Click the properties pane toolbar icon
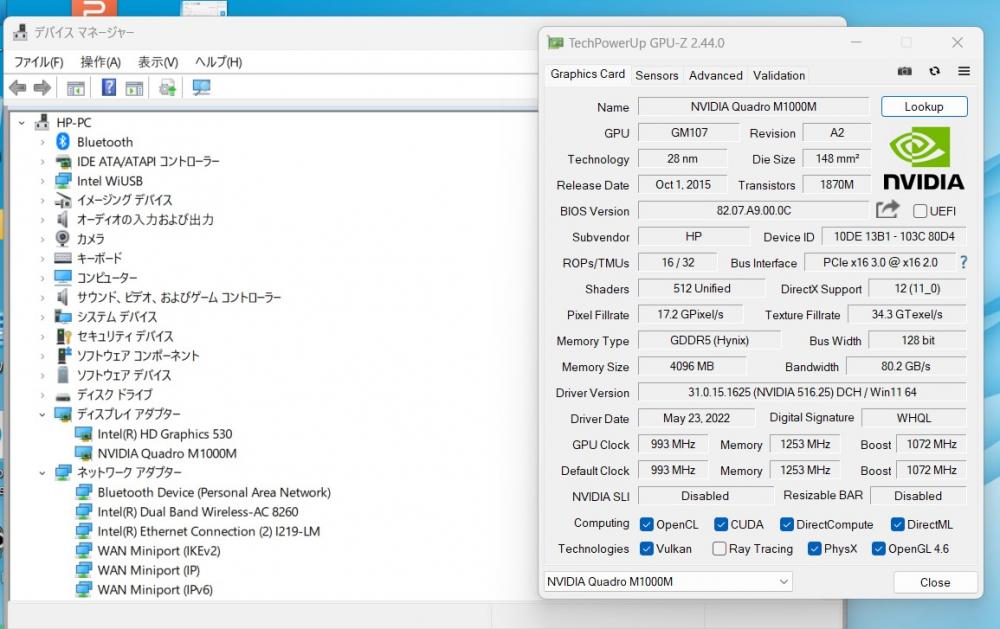This screenshot has width=1000, height=629. (135, 88)
